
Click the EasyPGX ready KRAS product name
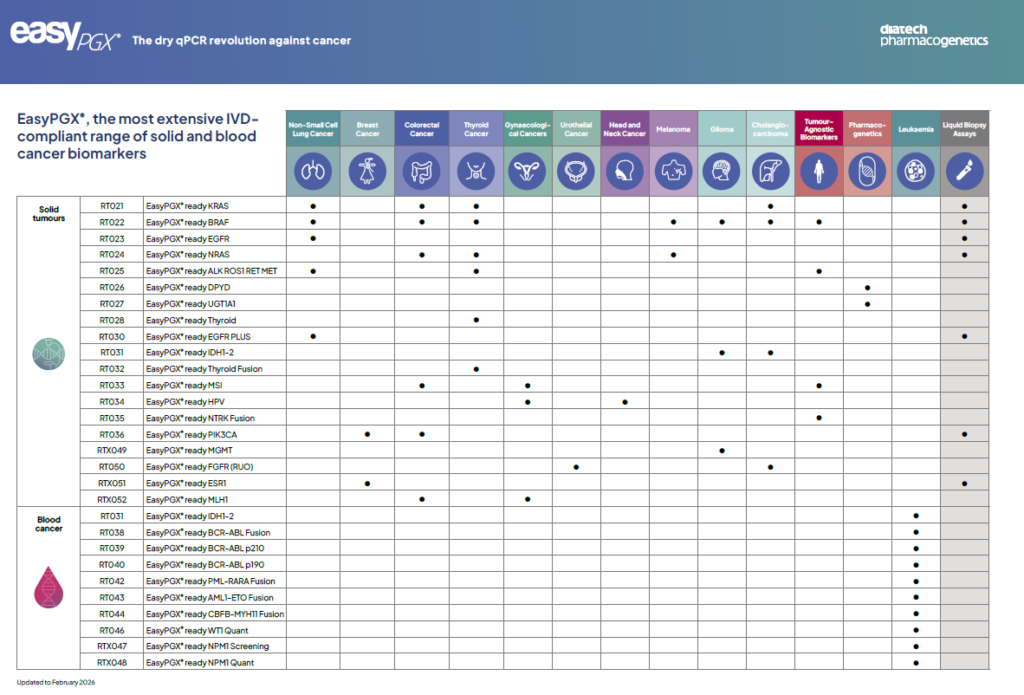[x=187, y=206]
